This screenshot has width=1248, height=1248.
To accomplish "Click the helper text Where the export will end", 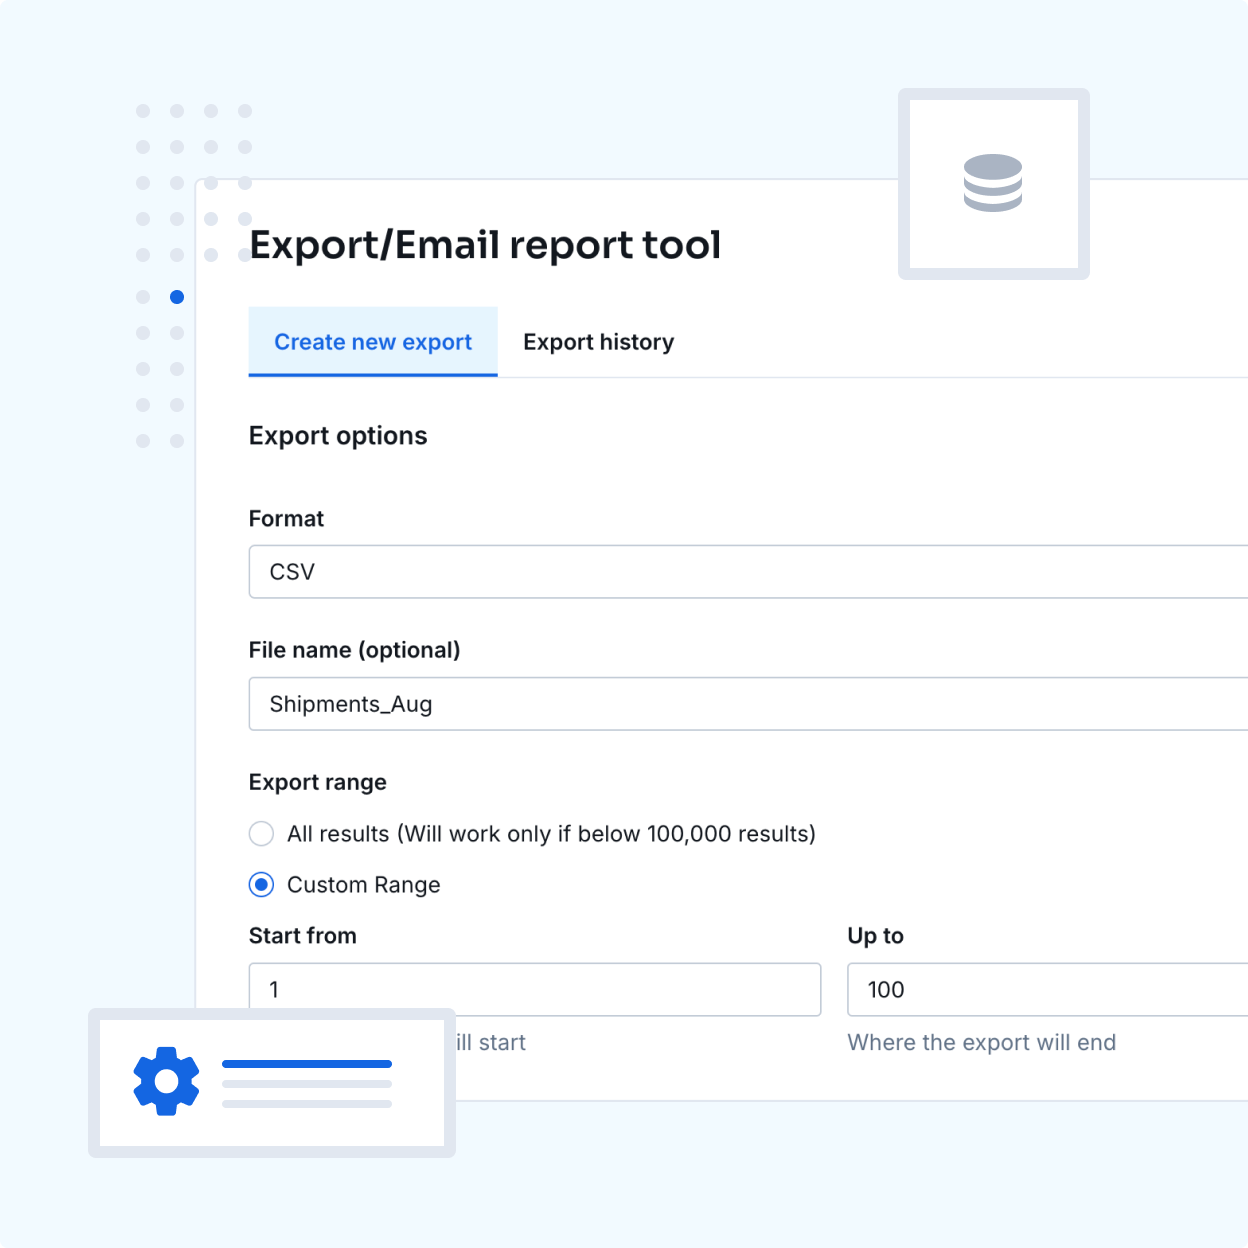I will tap(981, 1042).
